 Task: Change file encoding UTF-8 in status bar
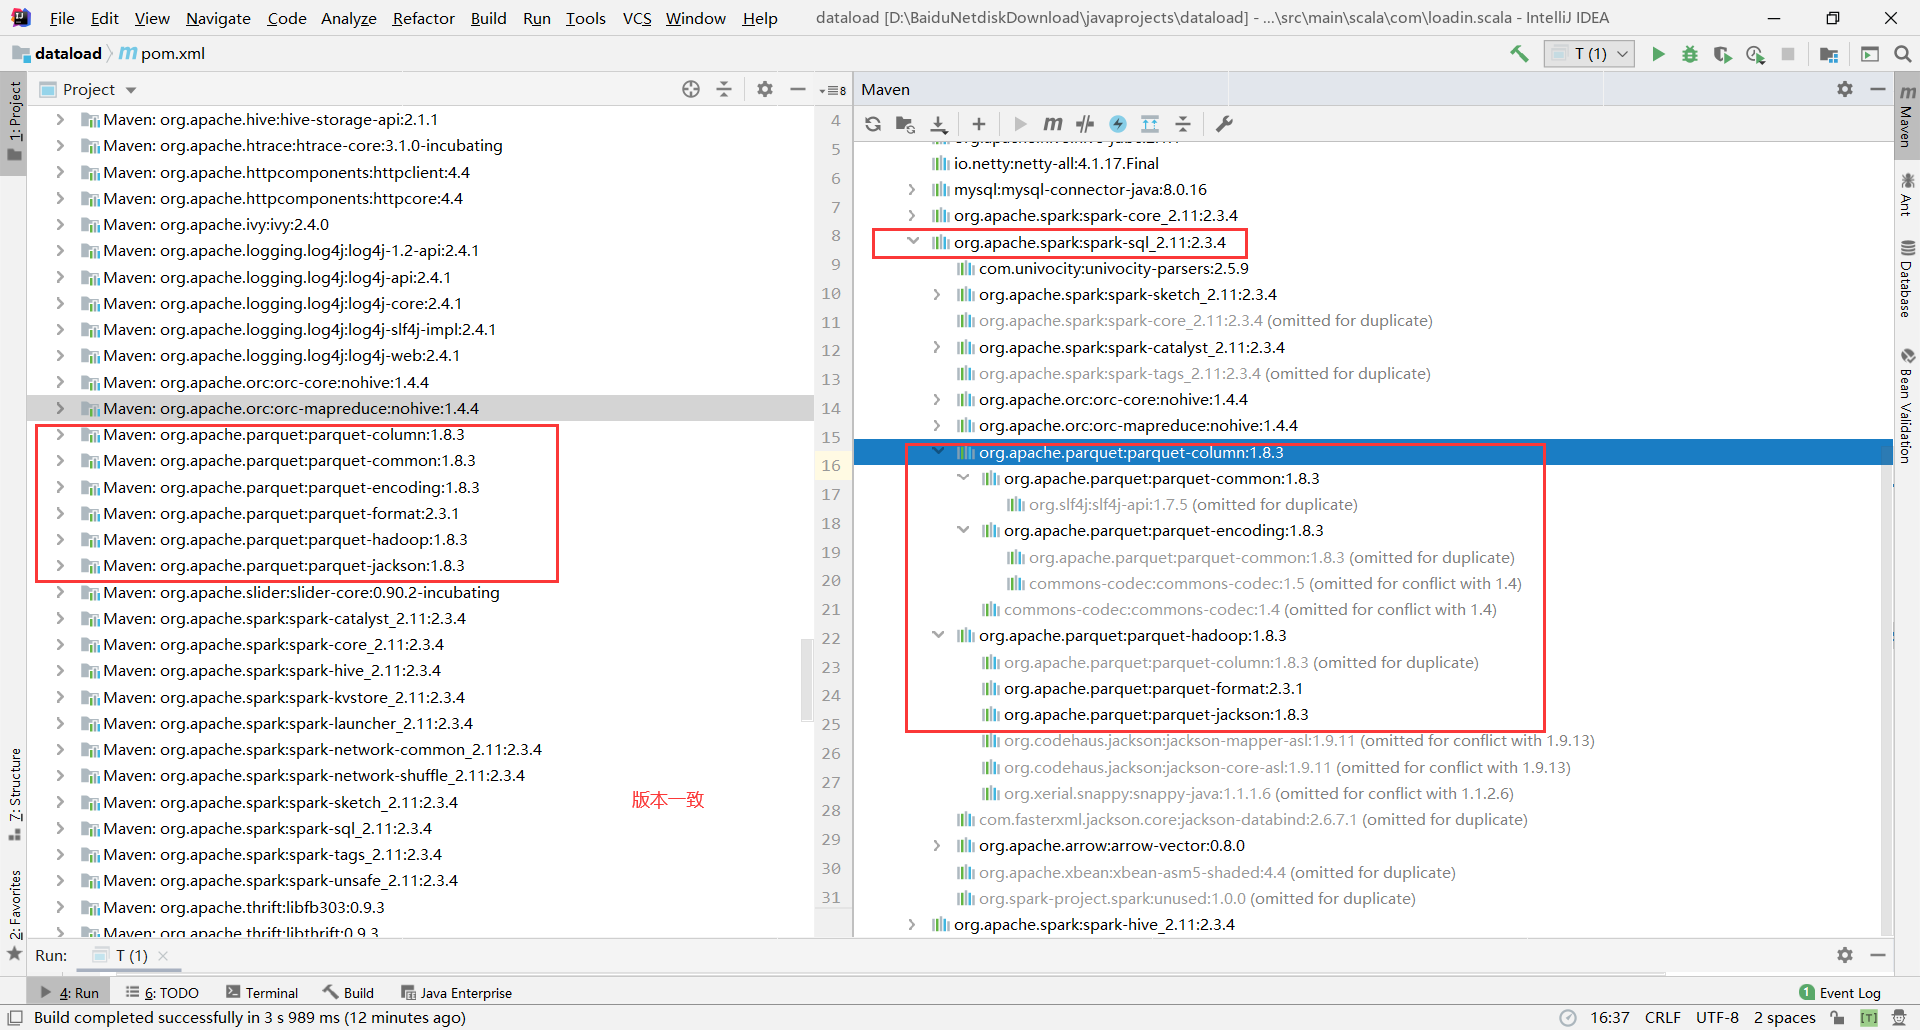tap(1717, 1017)
